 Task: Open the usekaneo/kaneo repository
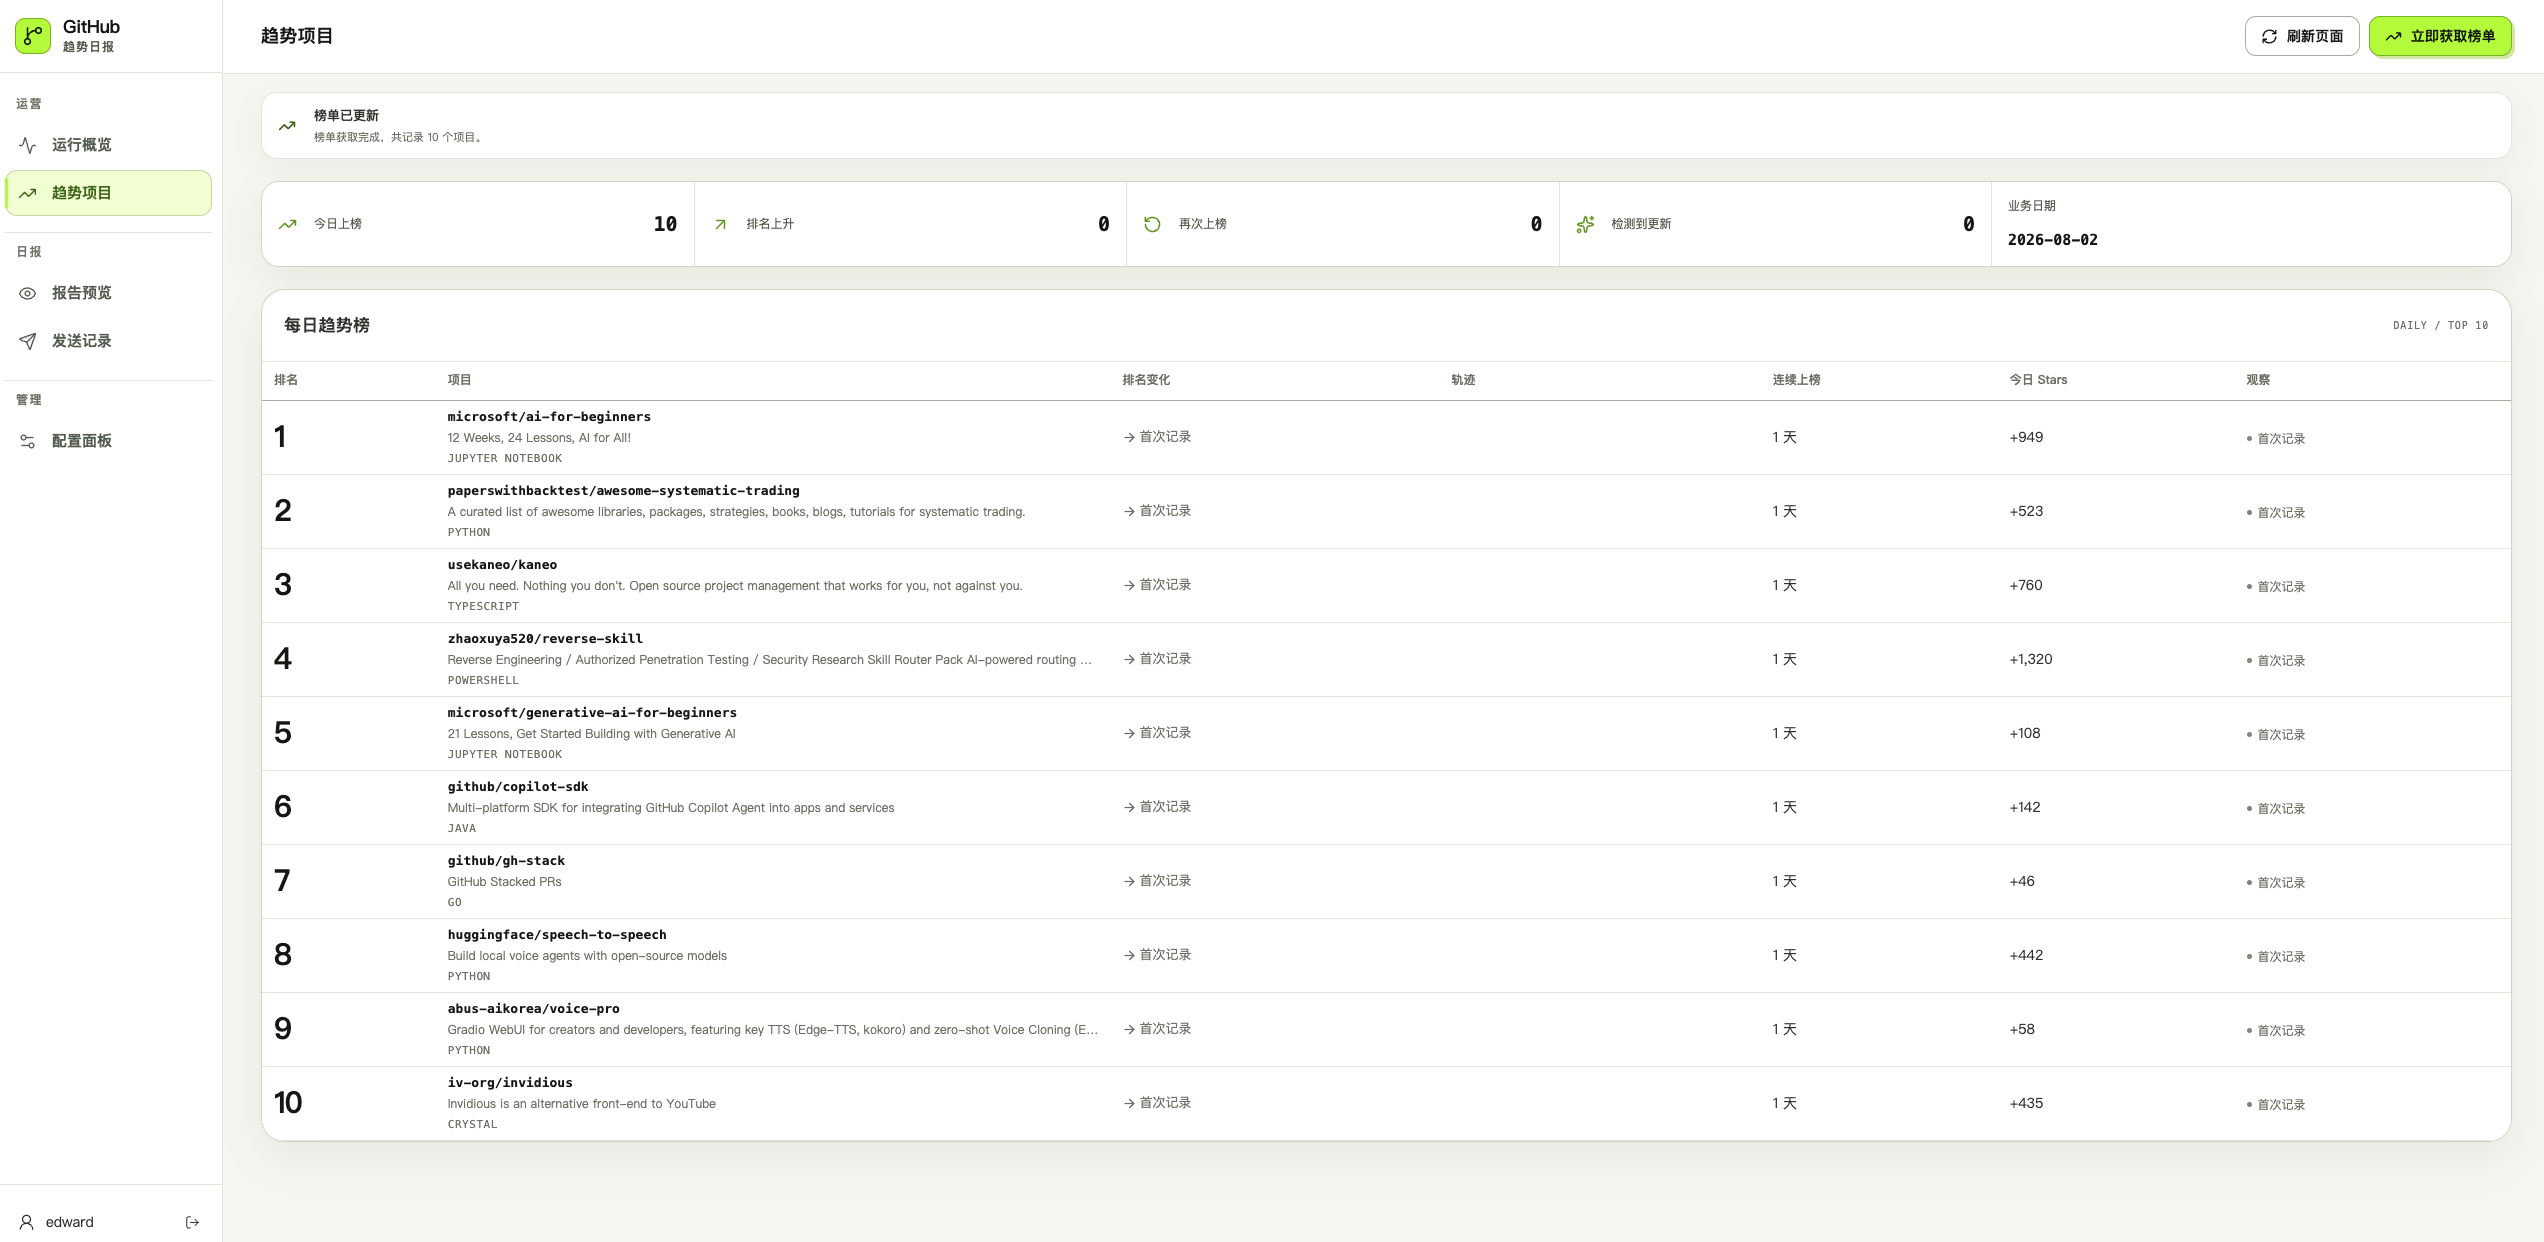click(502, 565)
